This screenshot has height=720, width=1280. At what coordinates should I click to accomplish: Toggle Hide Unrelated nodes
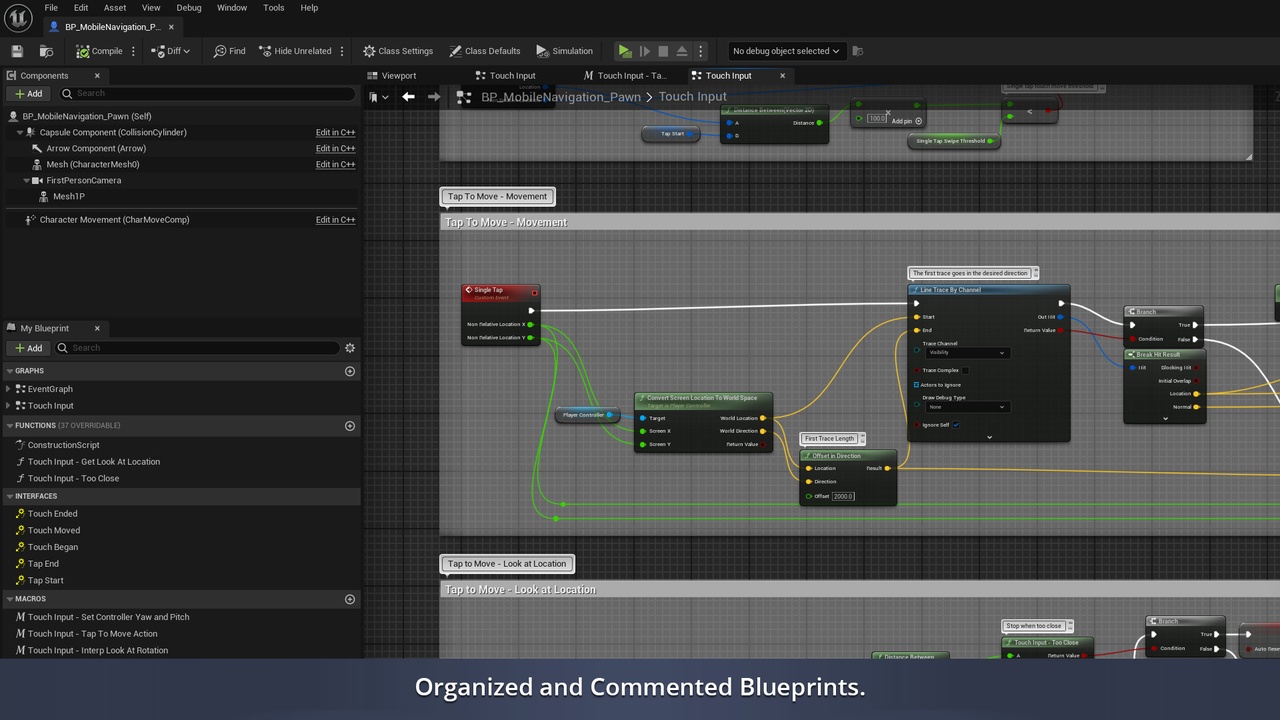[x=295, y=51]
